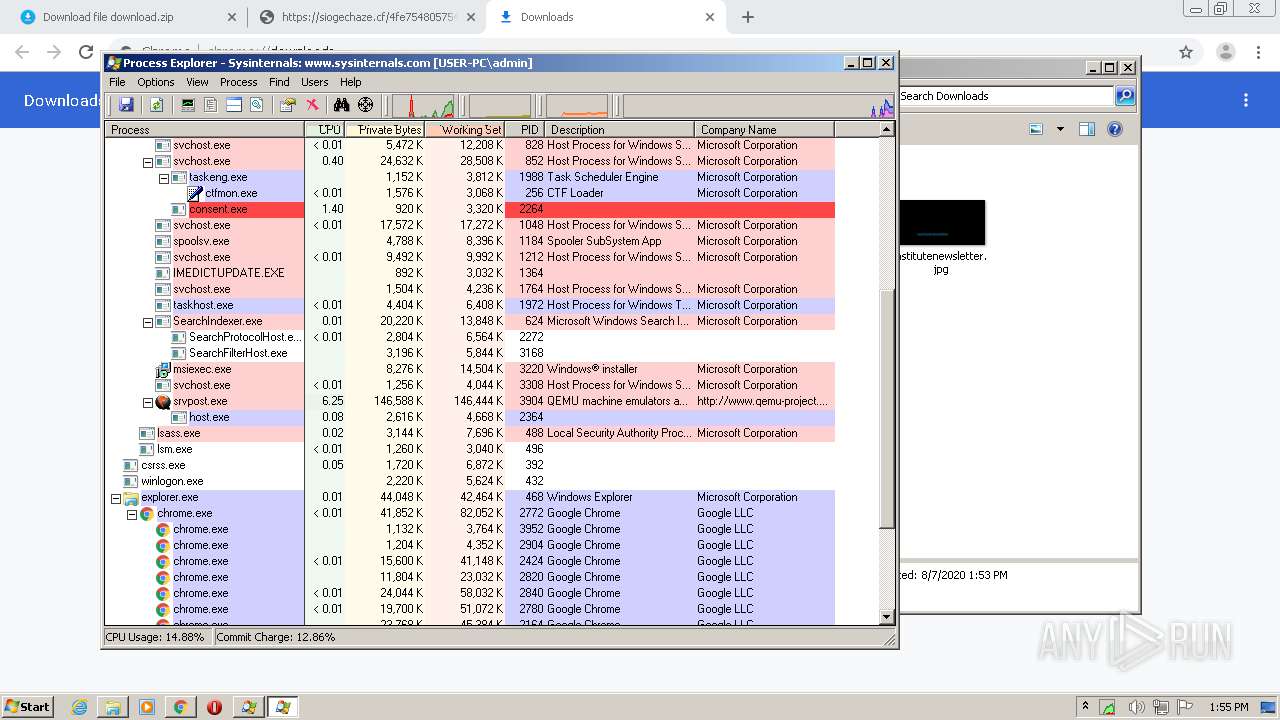Select the csrss.exe process PID 392

pos(163,465)
